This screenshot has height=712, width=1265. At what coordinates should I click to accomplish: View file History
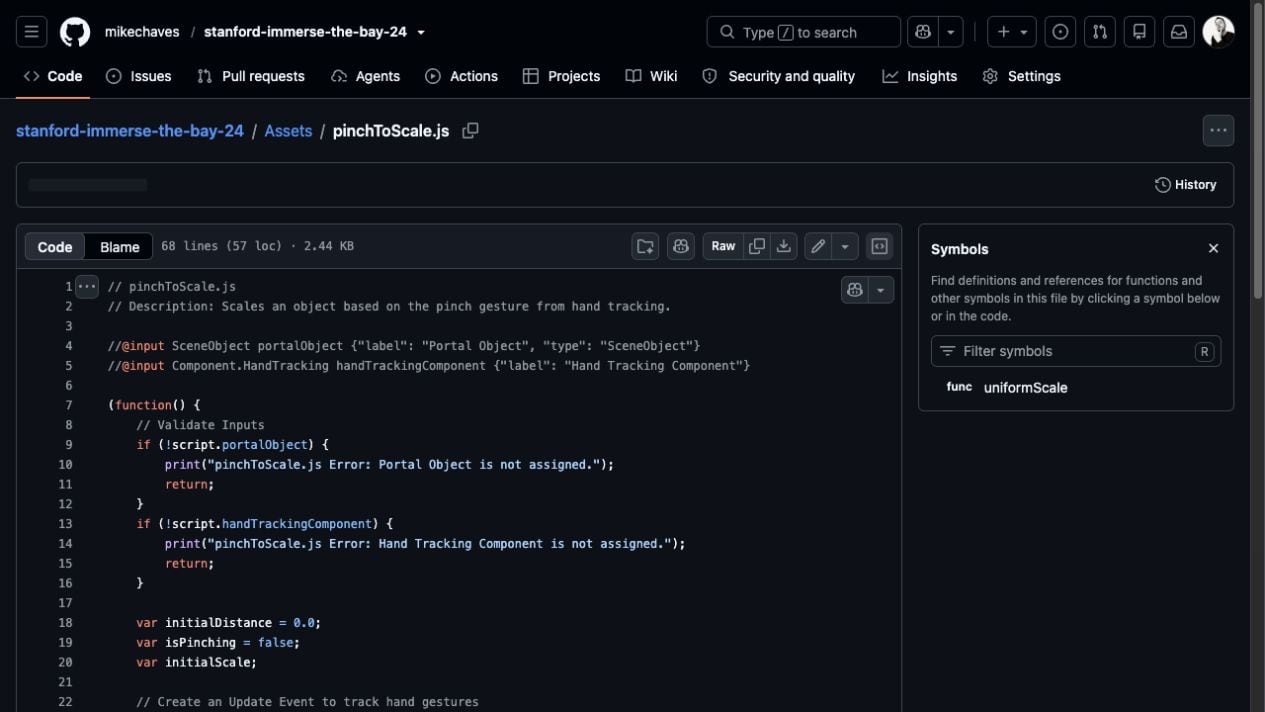point(1186,185)
